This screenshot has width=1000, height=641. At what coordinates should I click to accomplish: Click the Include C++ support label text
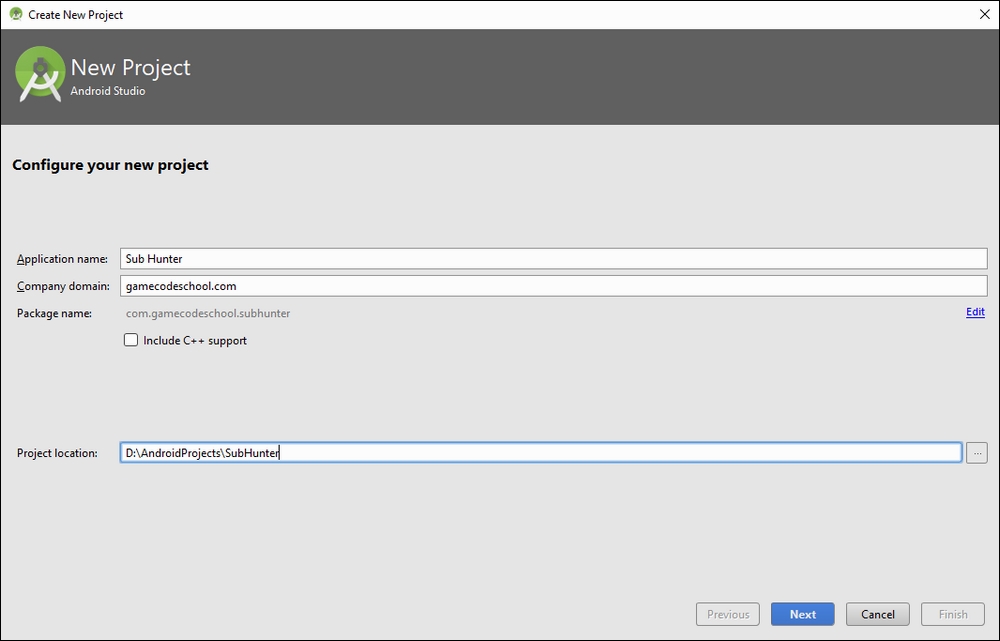pos(196,339)
